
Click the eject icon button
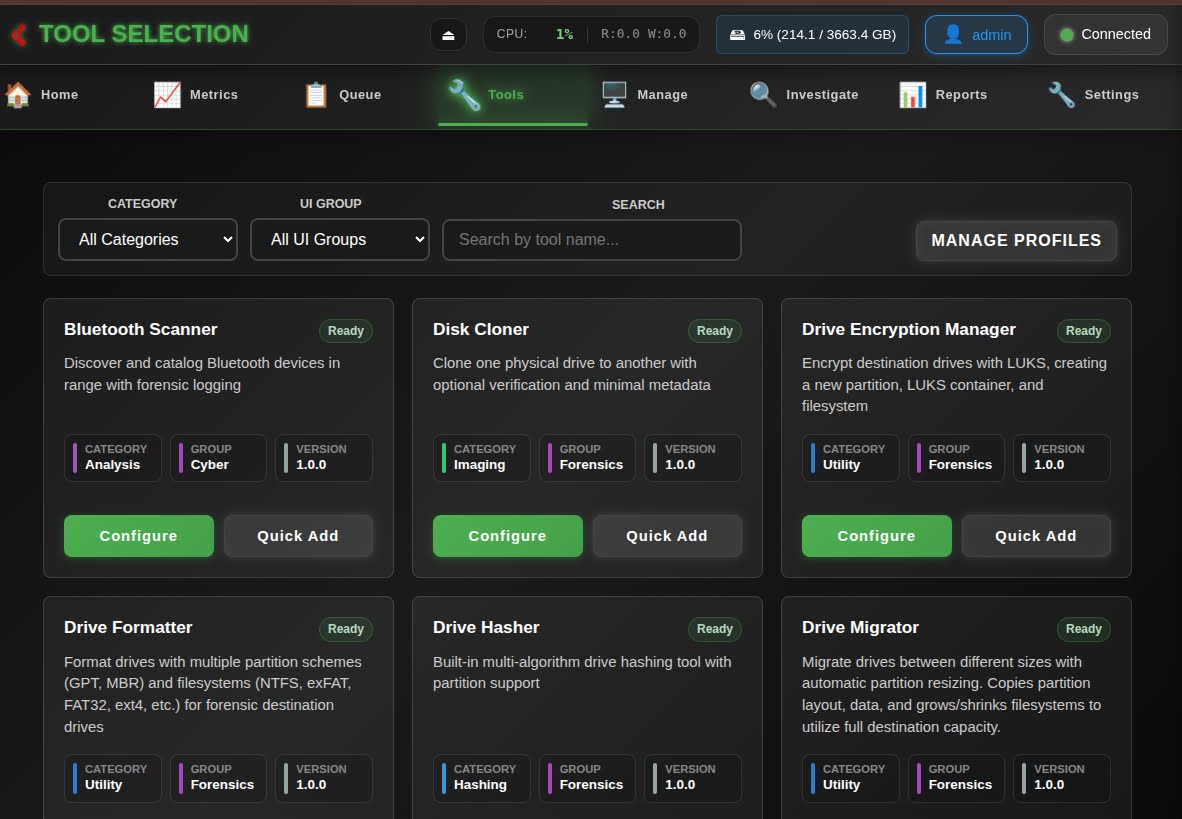[449, 35]
